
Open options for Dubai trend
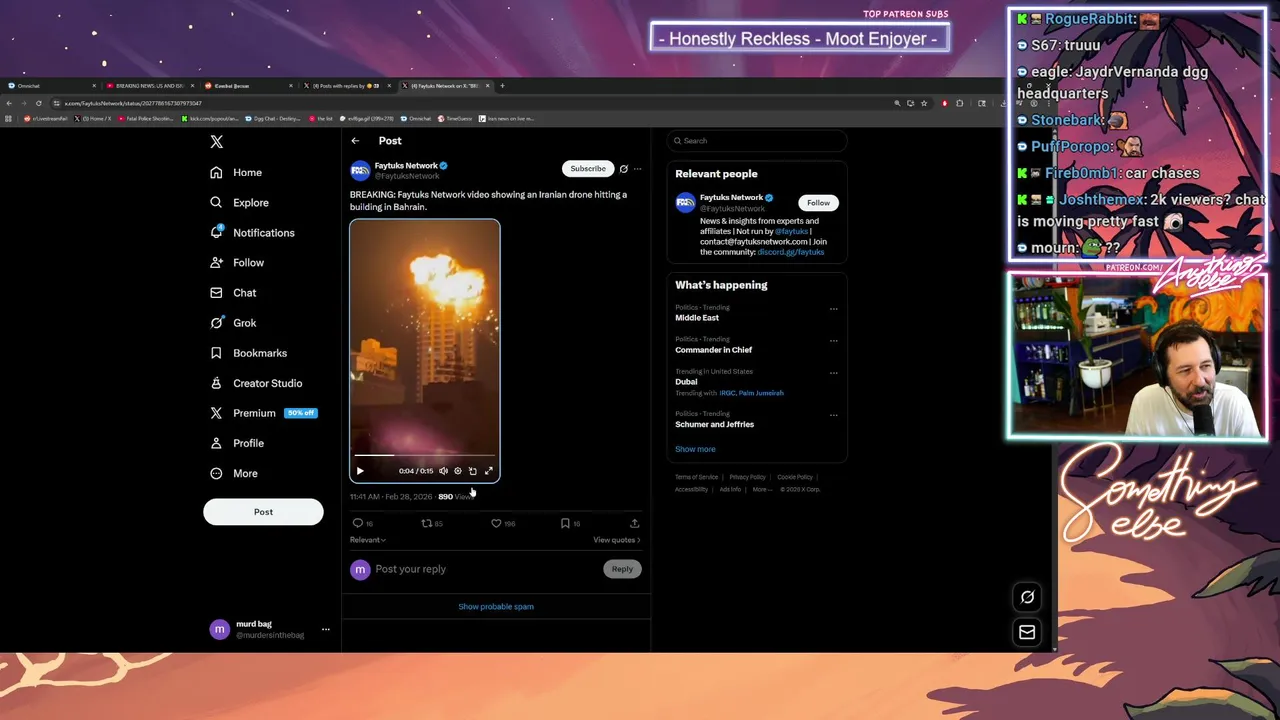[x=833, y=373]
